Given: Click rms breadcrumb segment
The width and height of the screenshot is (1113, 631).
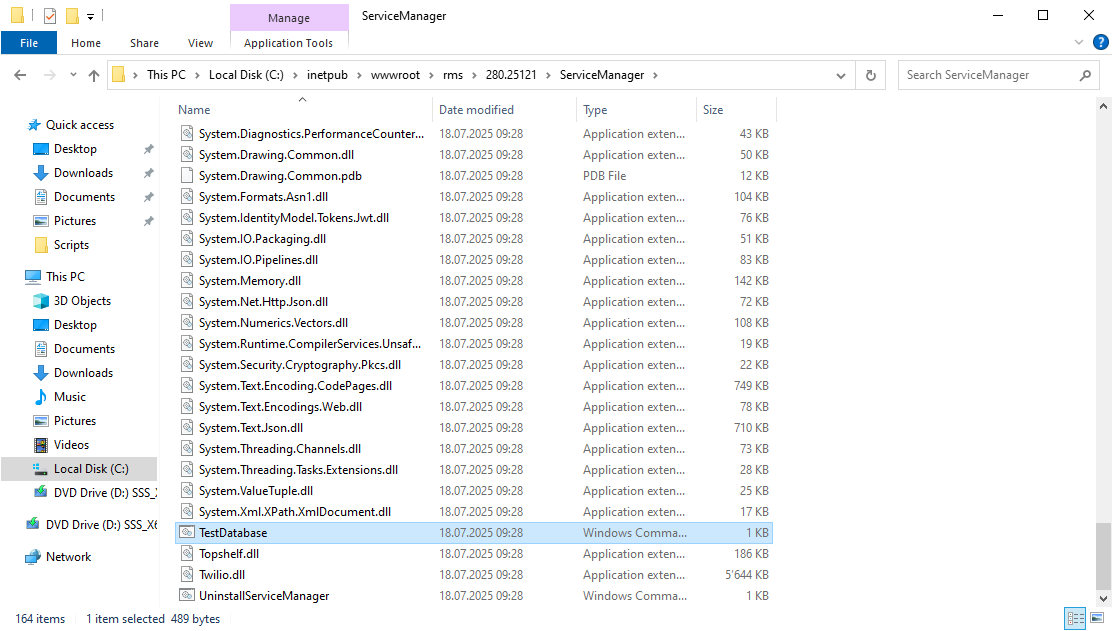Looking at the screenshot, I should point(453,75).
